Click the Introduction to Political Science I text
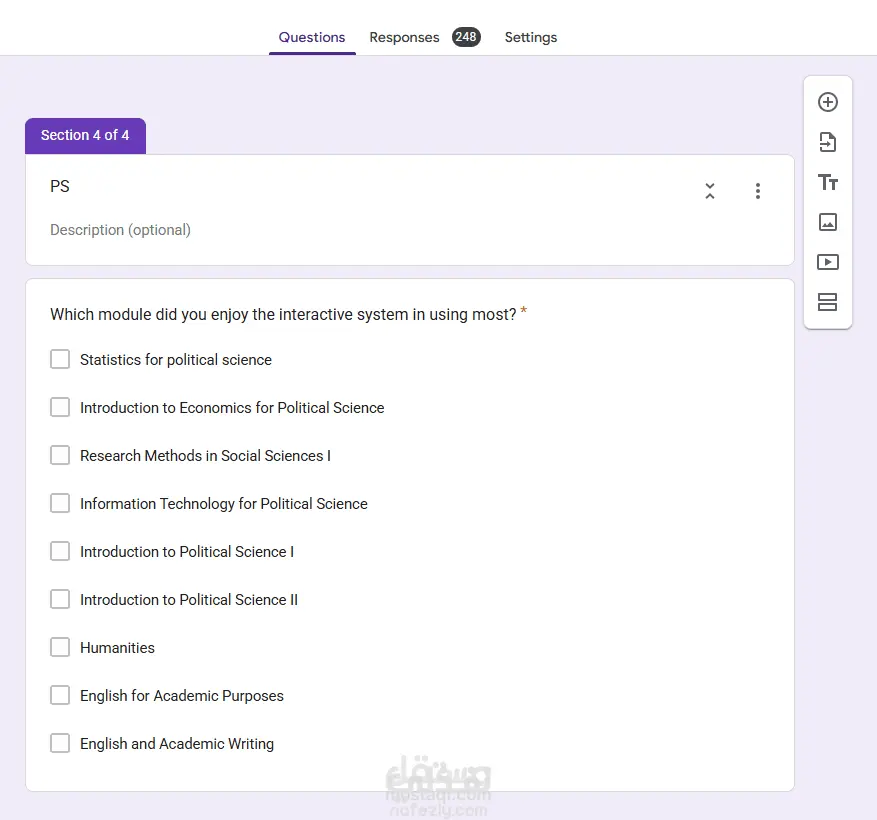 tap(187, 552)
